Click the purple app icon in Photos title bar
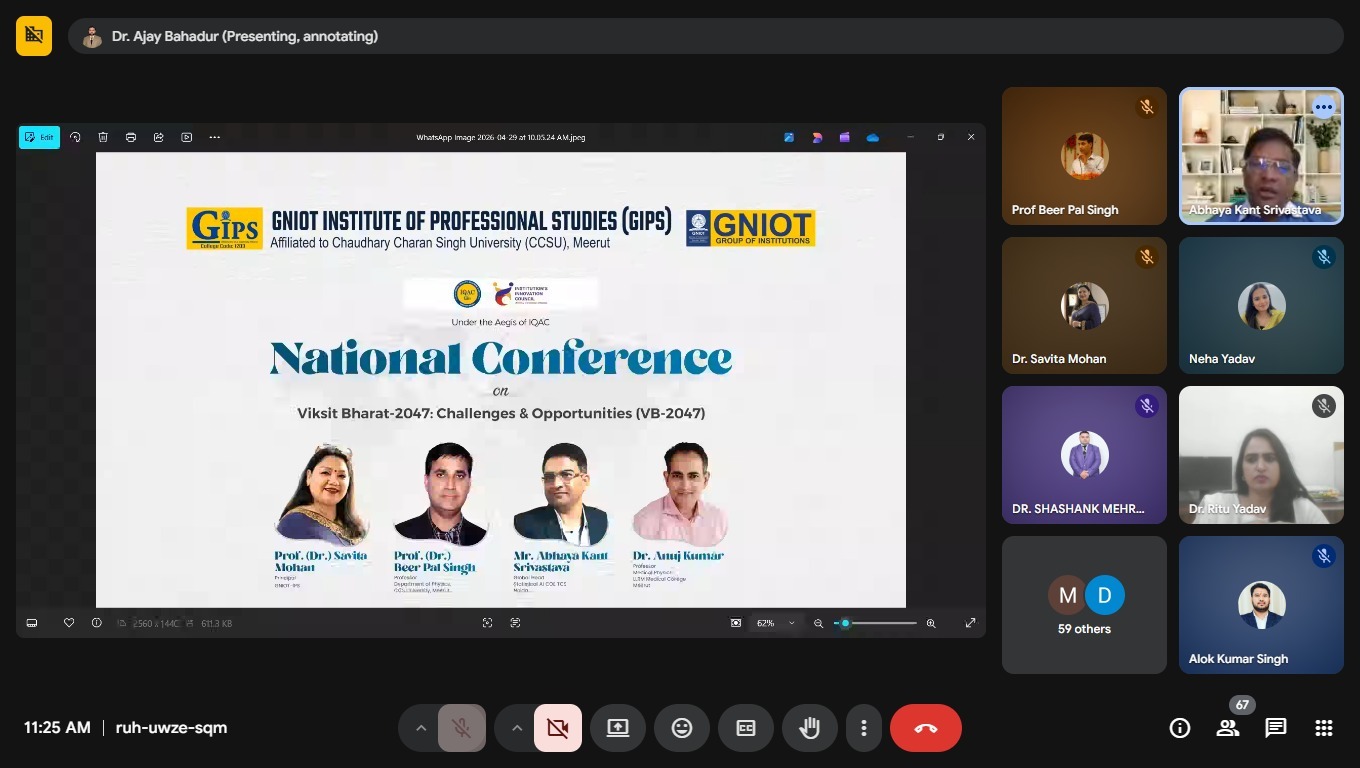Viewport: 1360px width, 768px height. coord(845,137)
